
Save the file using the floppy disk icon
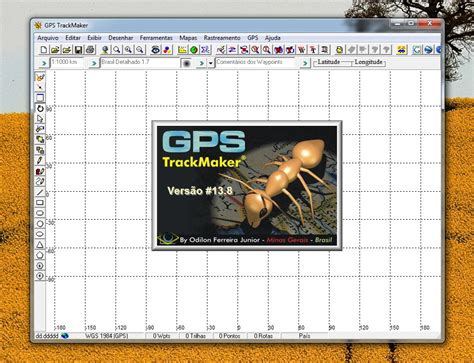click(78, 50)
